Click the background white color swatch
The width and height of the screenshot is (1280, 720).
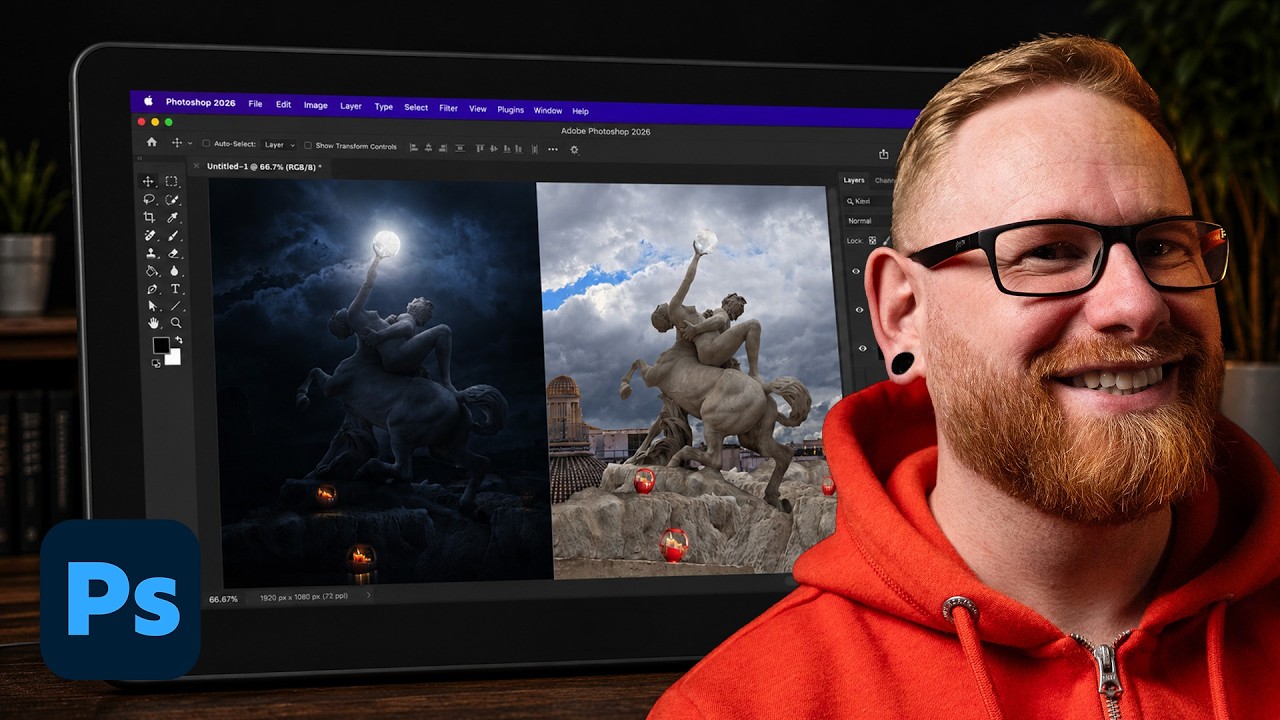[x=175, y=358]
